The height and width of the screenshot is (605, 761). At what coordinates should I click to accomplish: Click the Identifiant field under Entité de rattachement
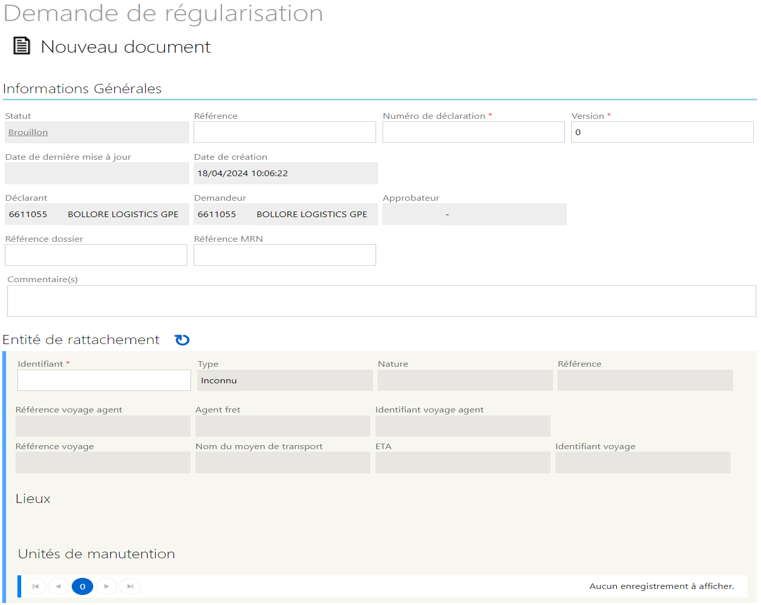(x=104, y=380)
